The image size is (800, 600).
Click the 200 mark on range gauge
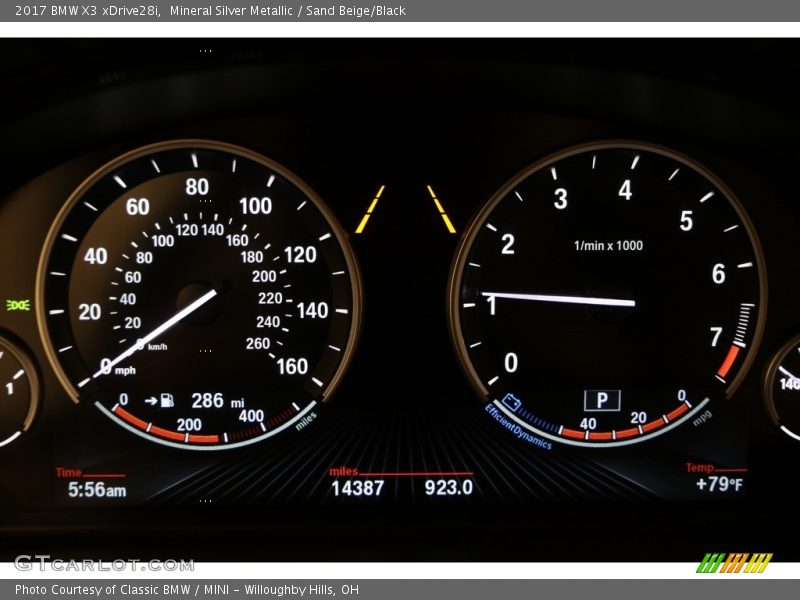click(189, 424)
